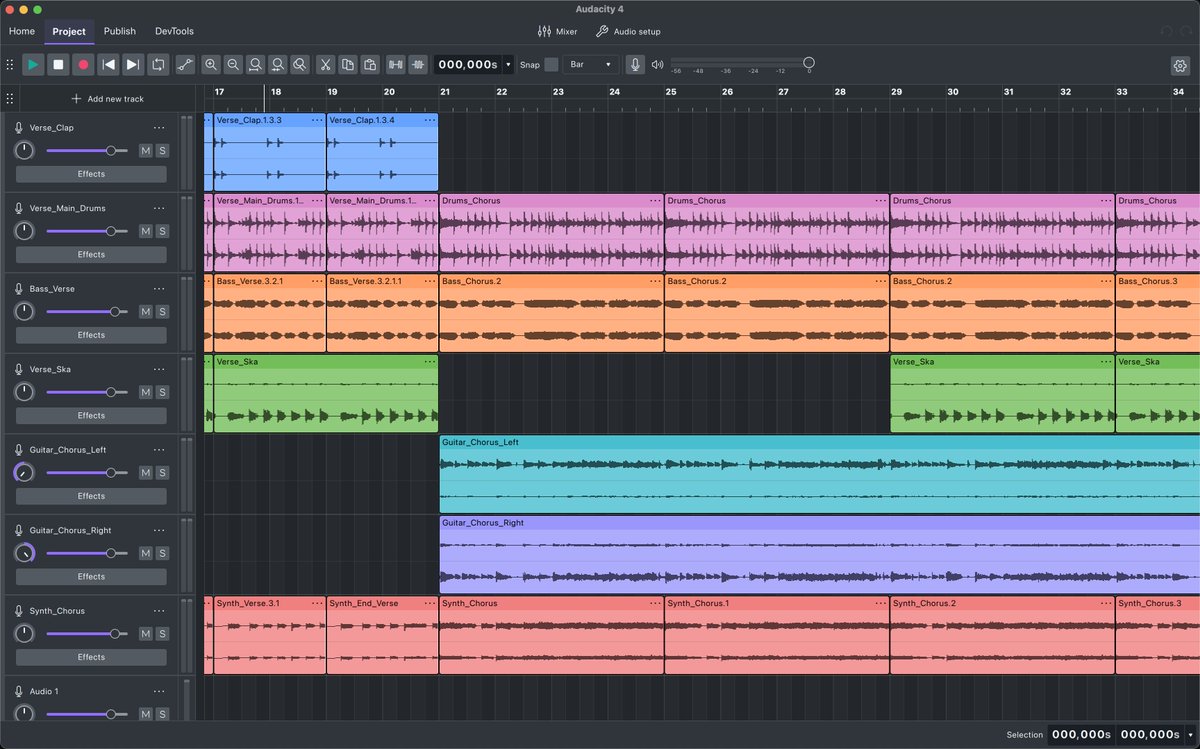This screenshot has width=1200, height=749.
Task: Click Effects on the Guitar_Chorus_Left track
Action: click(x=90, y=496)
